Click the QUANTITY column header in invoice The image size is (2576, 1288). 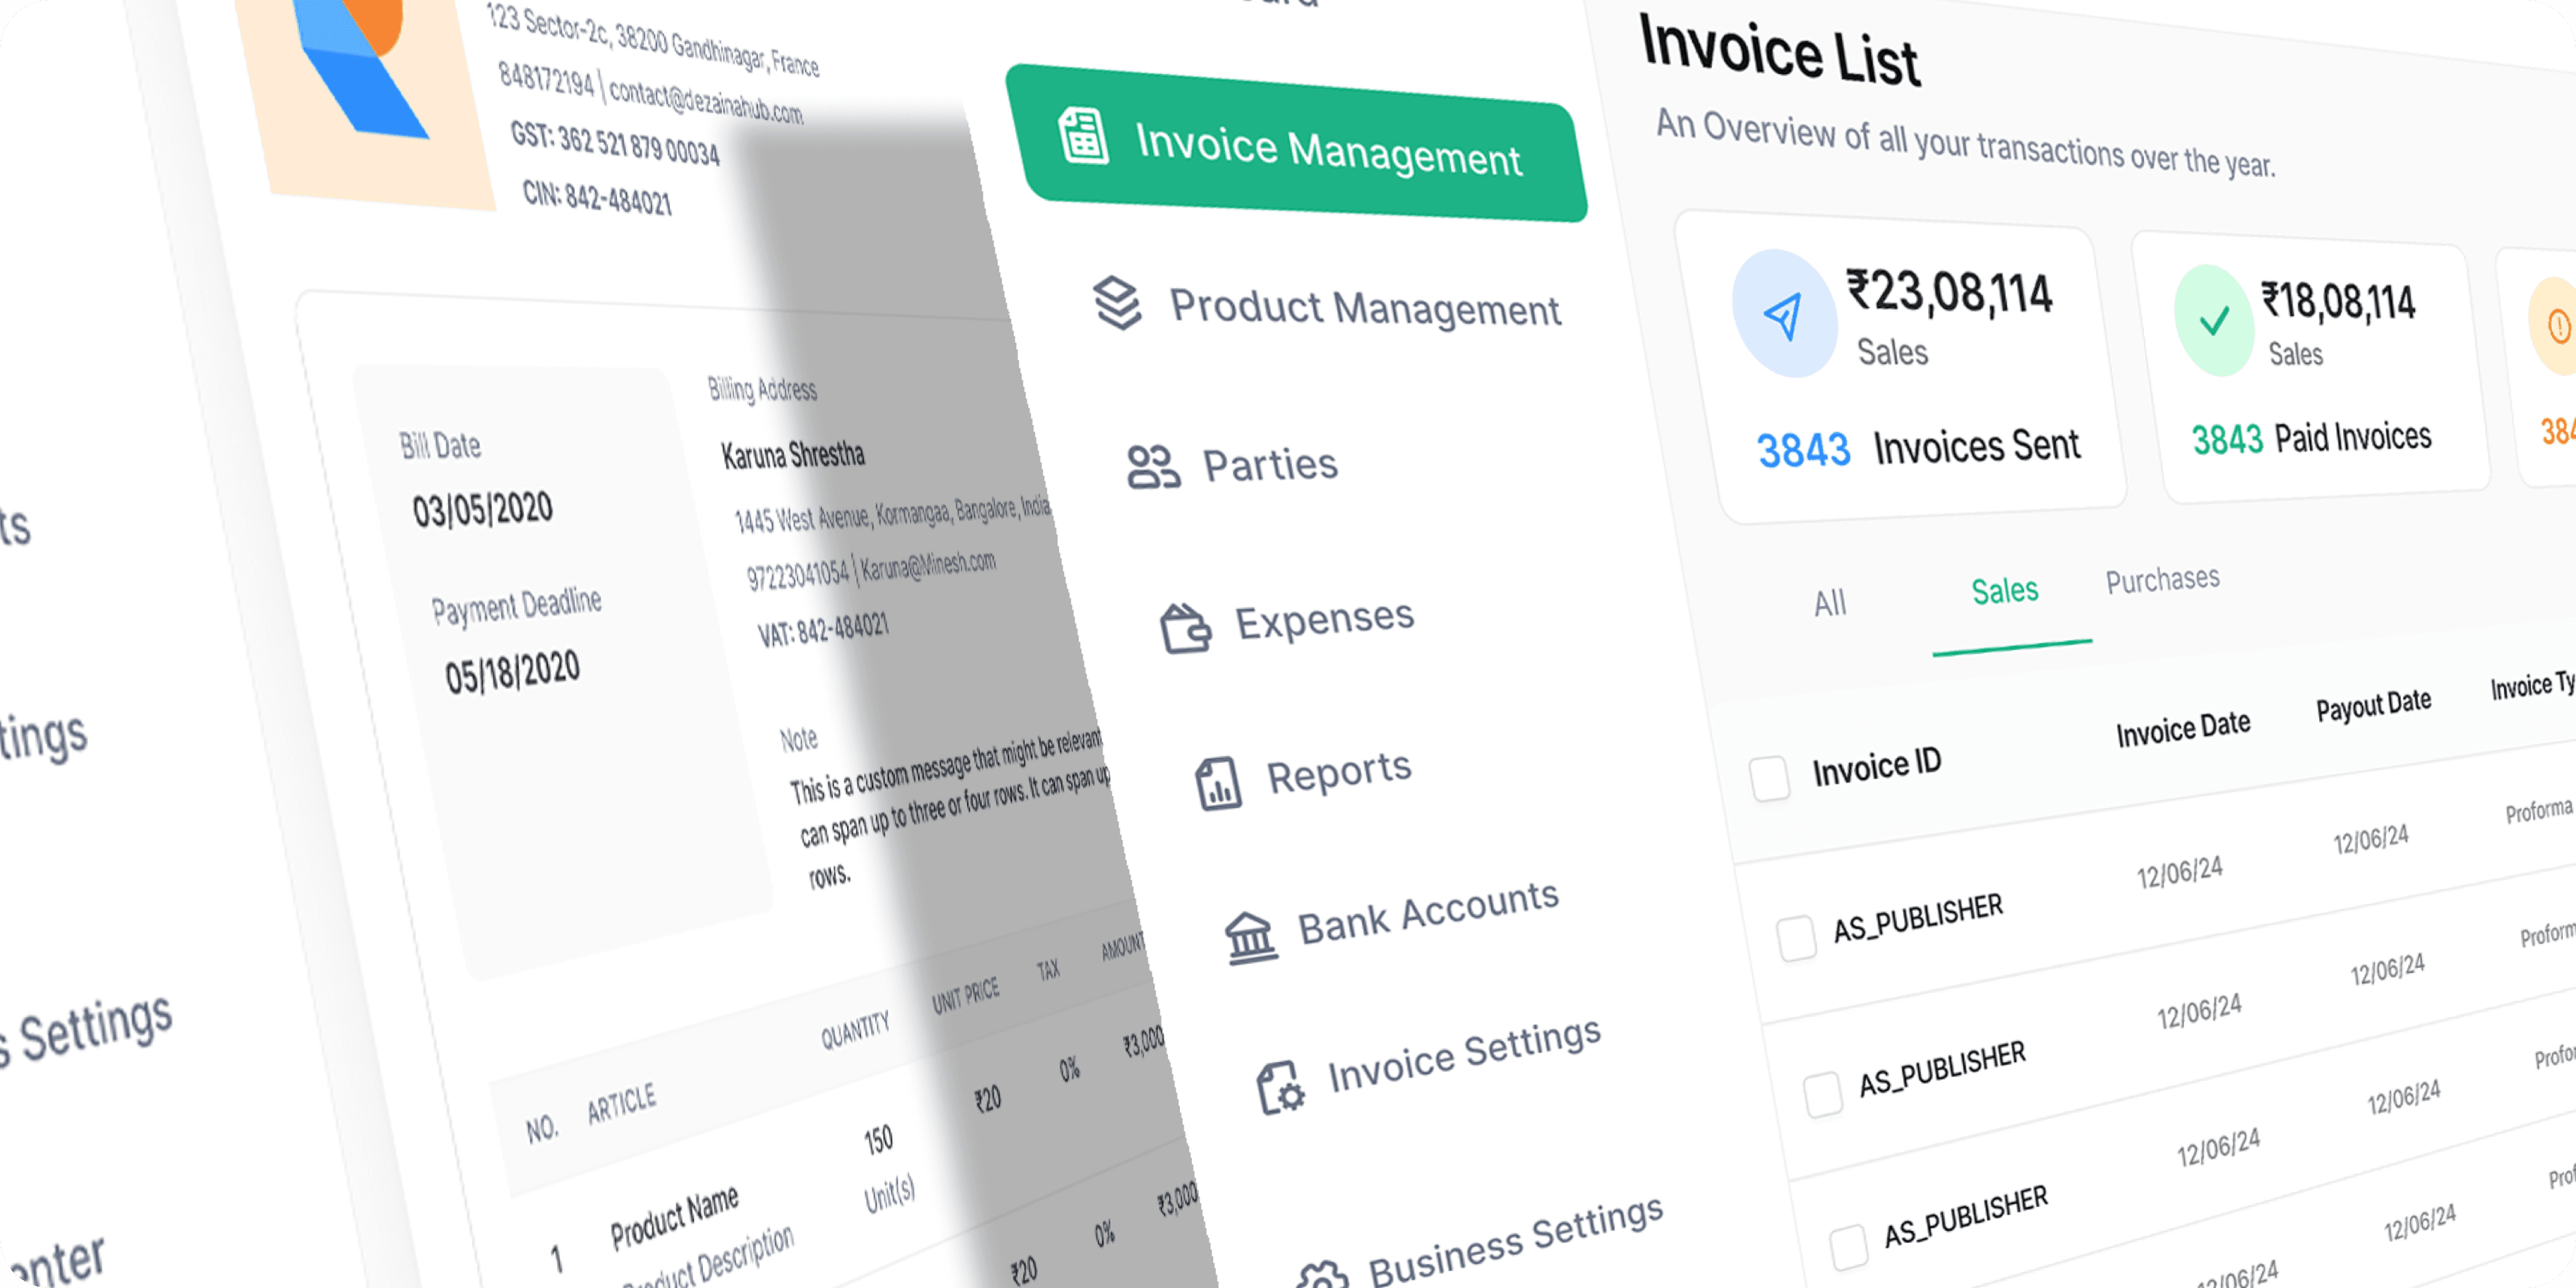click(855, 1030)
